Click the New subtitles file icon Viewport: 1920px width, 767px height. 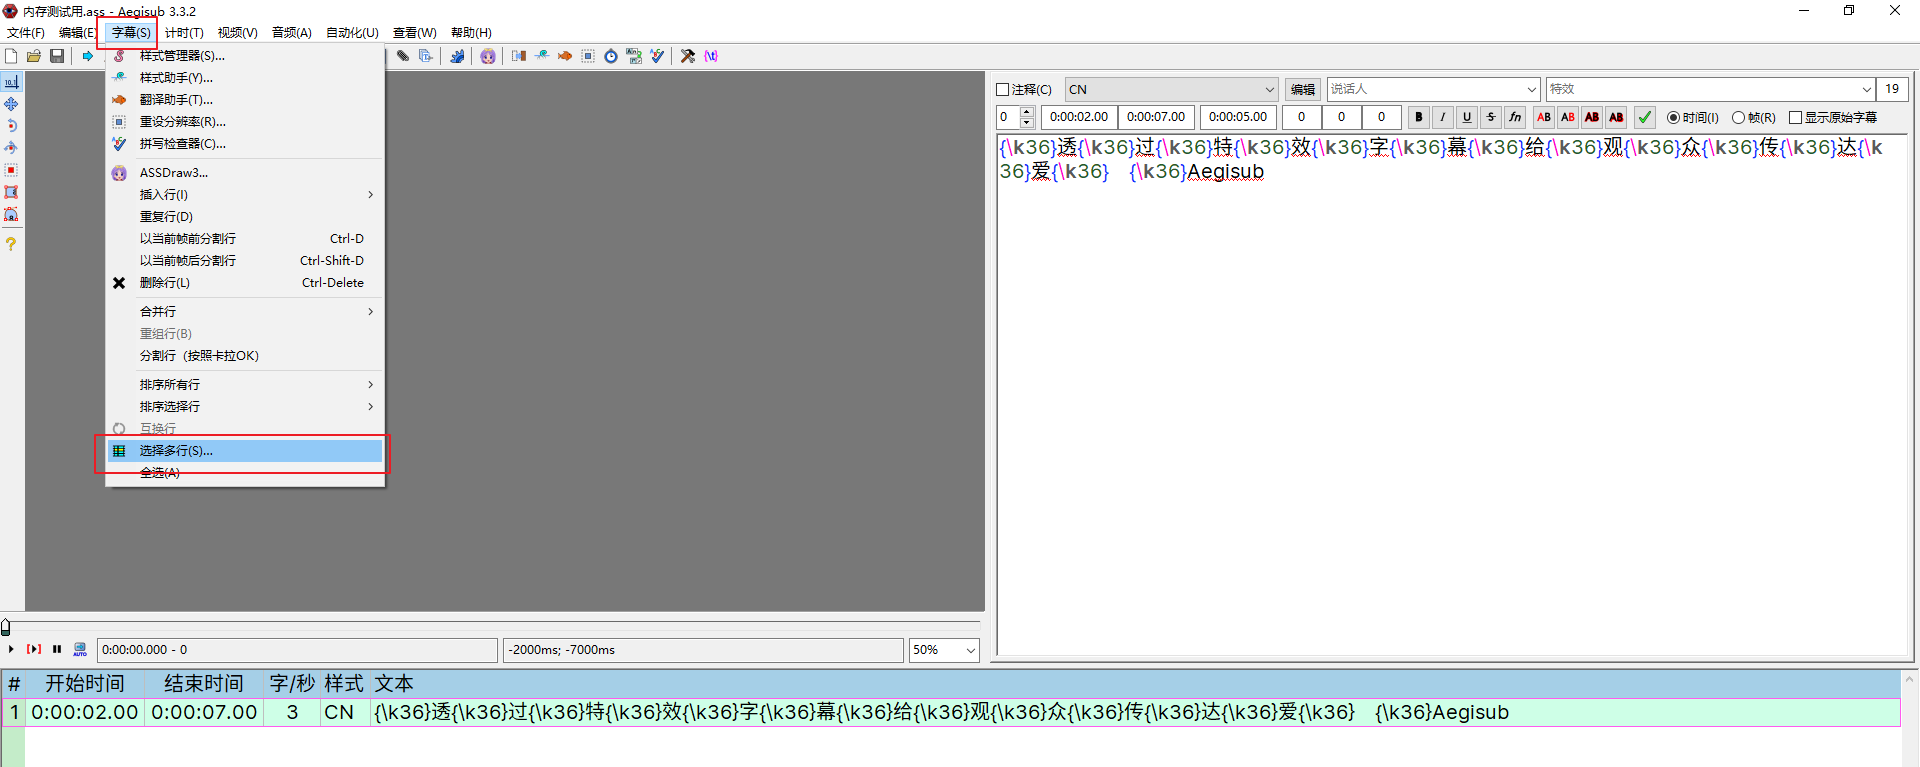[11, 56]
